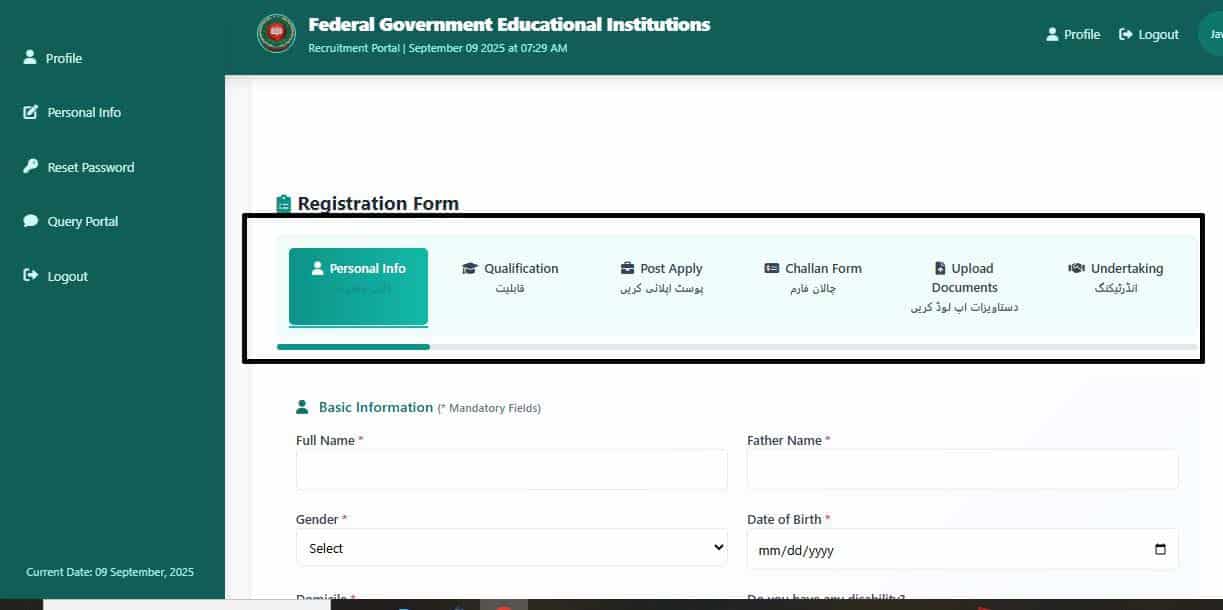
Task: Click the clipboard icon beside Registration Form
Action: 284,204
